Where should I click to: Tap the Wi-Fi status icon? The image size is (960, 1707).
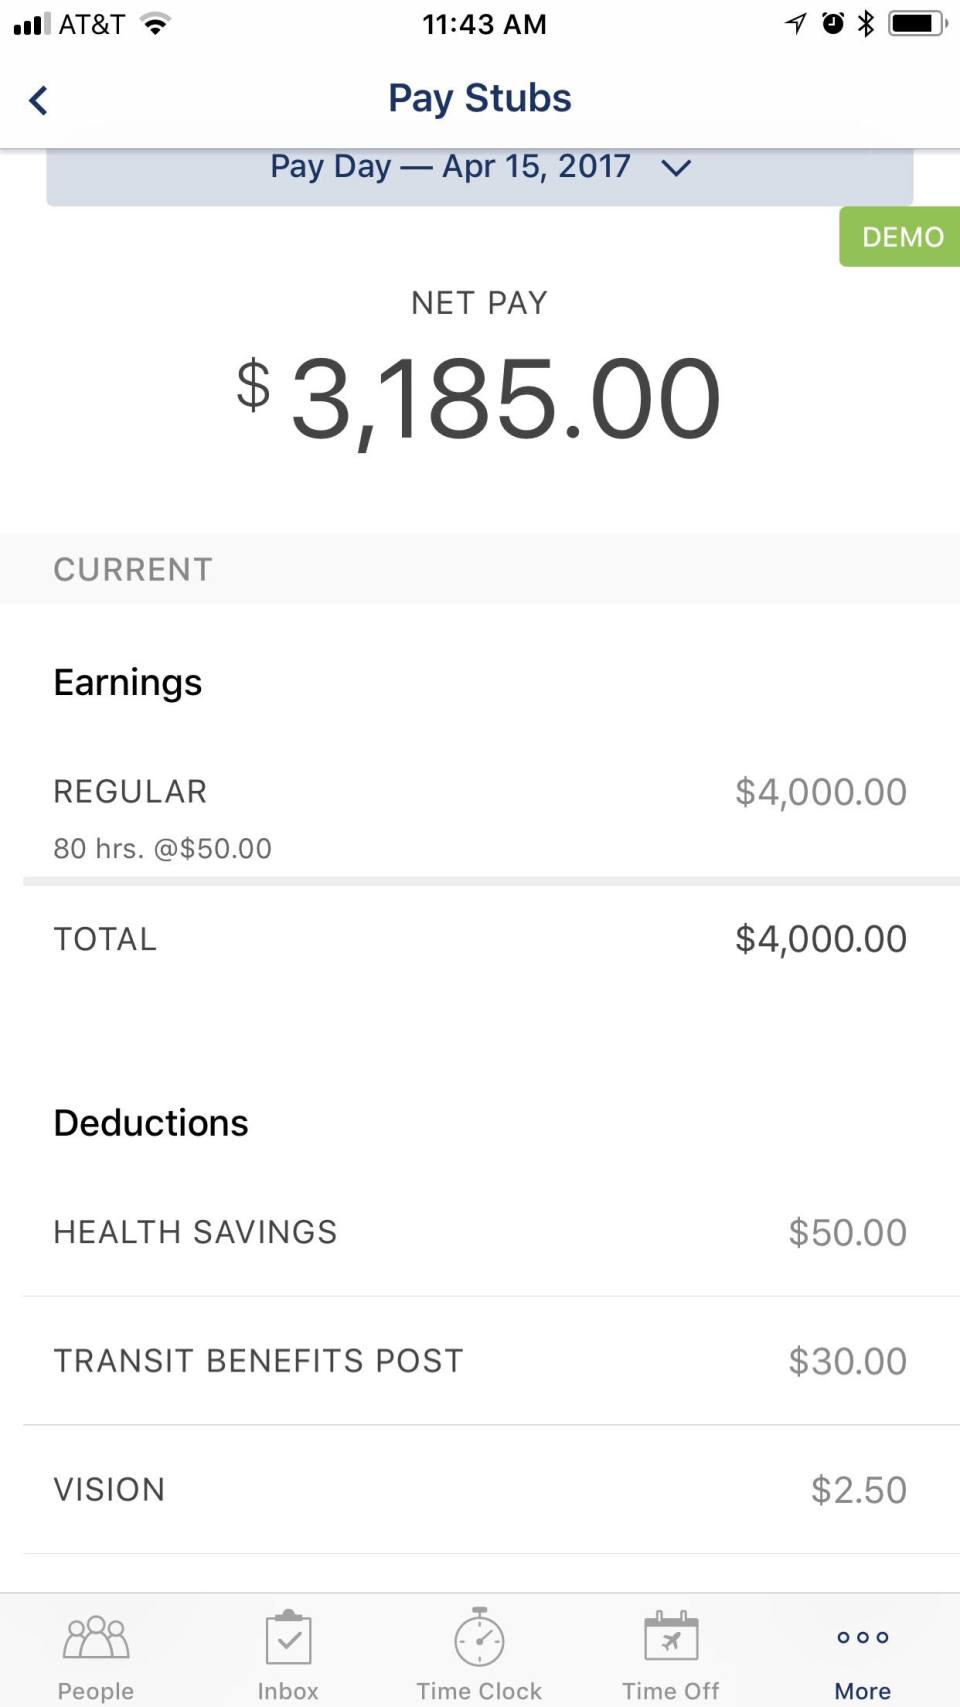[155, 24]
